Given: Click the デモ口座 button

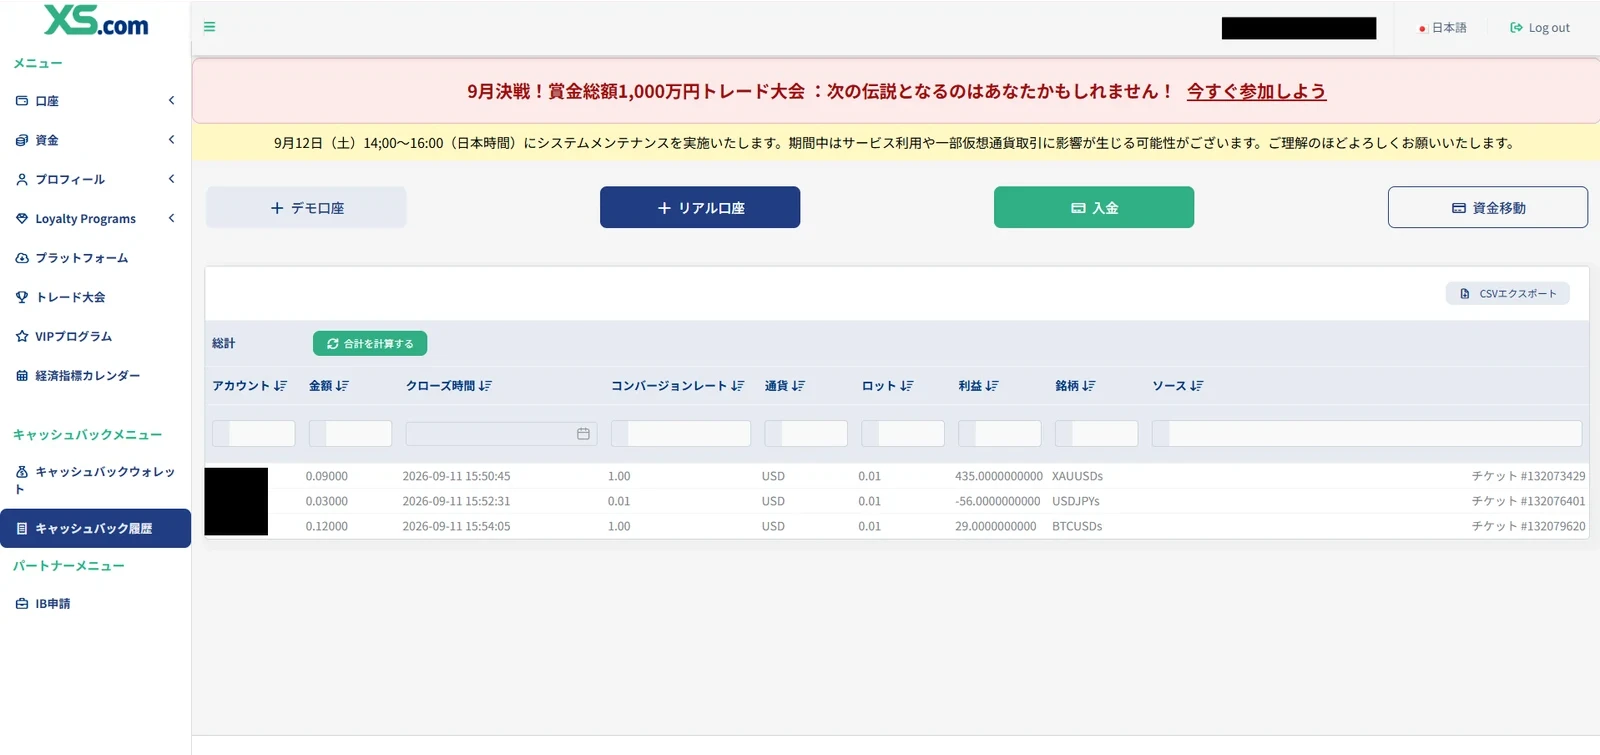Looking at the screenshot, I should pos(306,207).
